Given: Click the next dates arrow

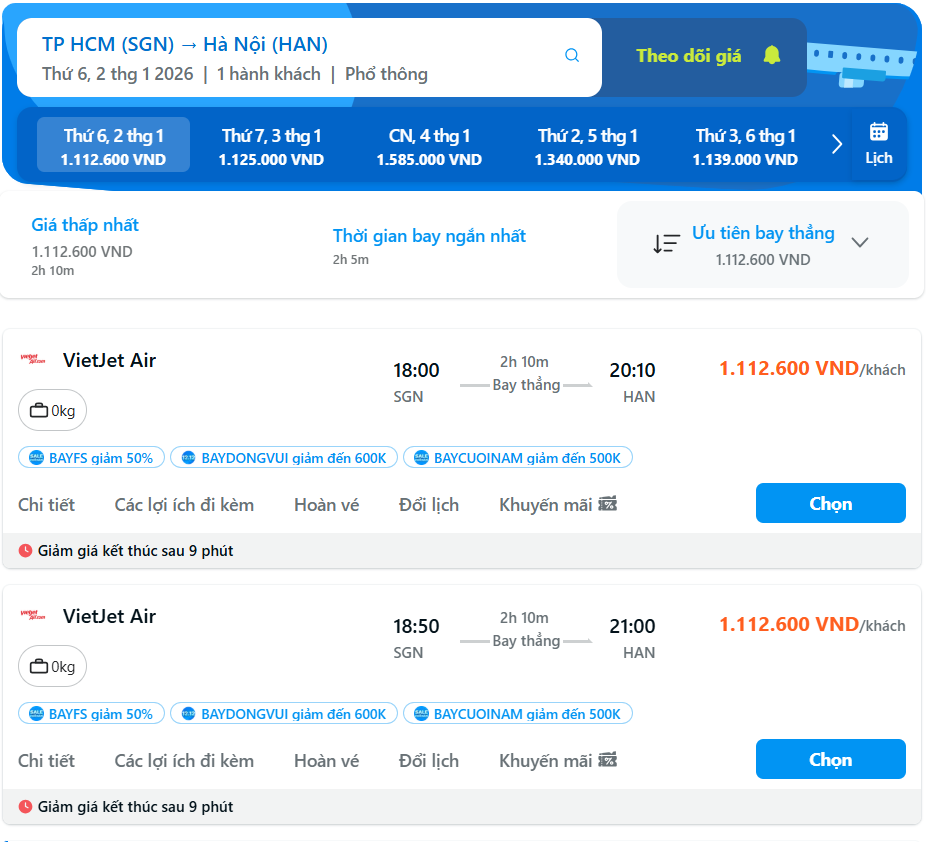Looking at the screenshot, I should tap(837, 145).
